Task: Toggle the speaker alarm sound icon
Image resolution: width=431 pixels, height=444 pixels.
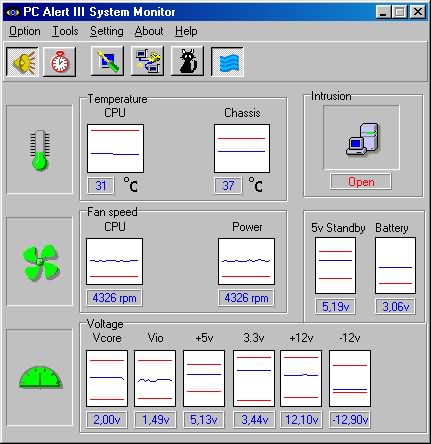Action: pyautogui.click(x=22, y=62)
